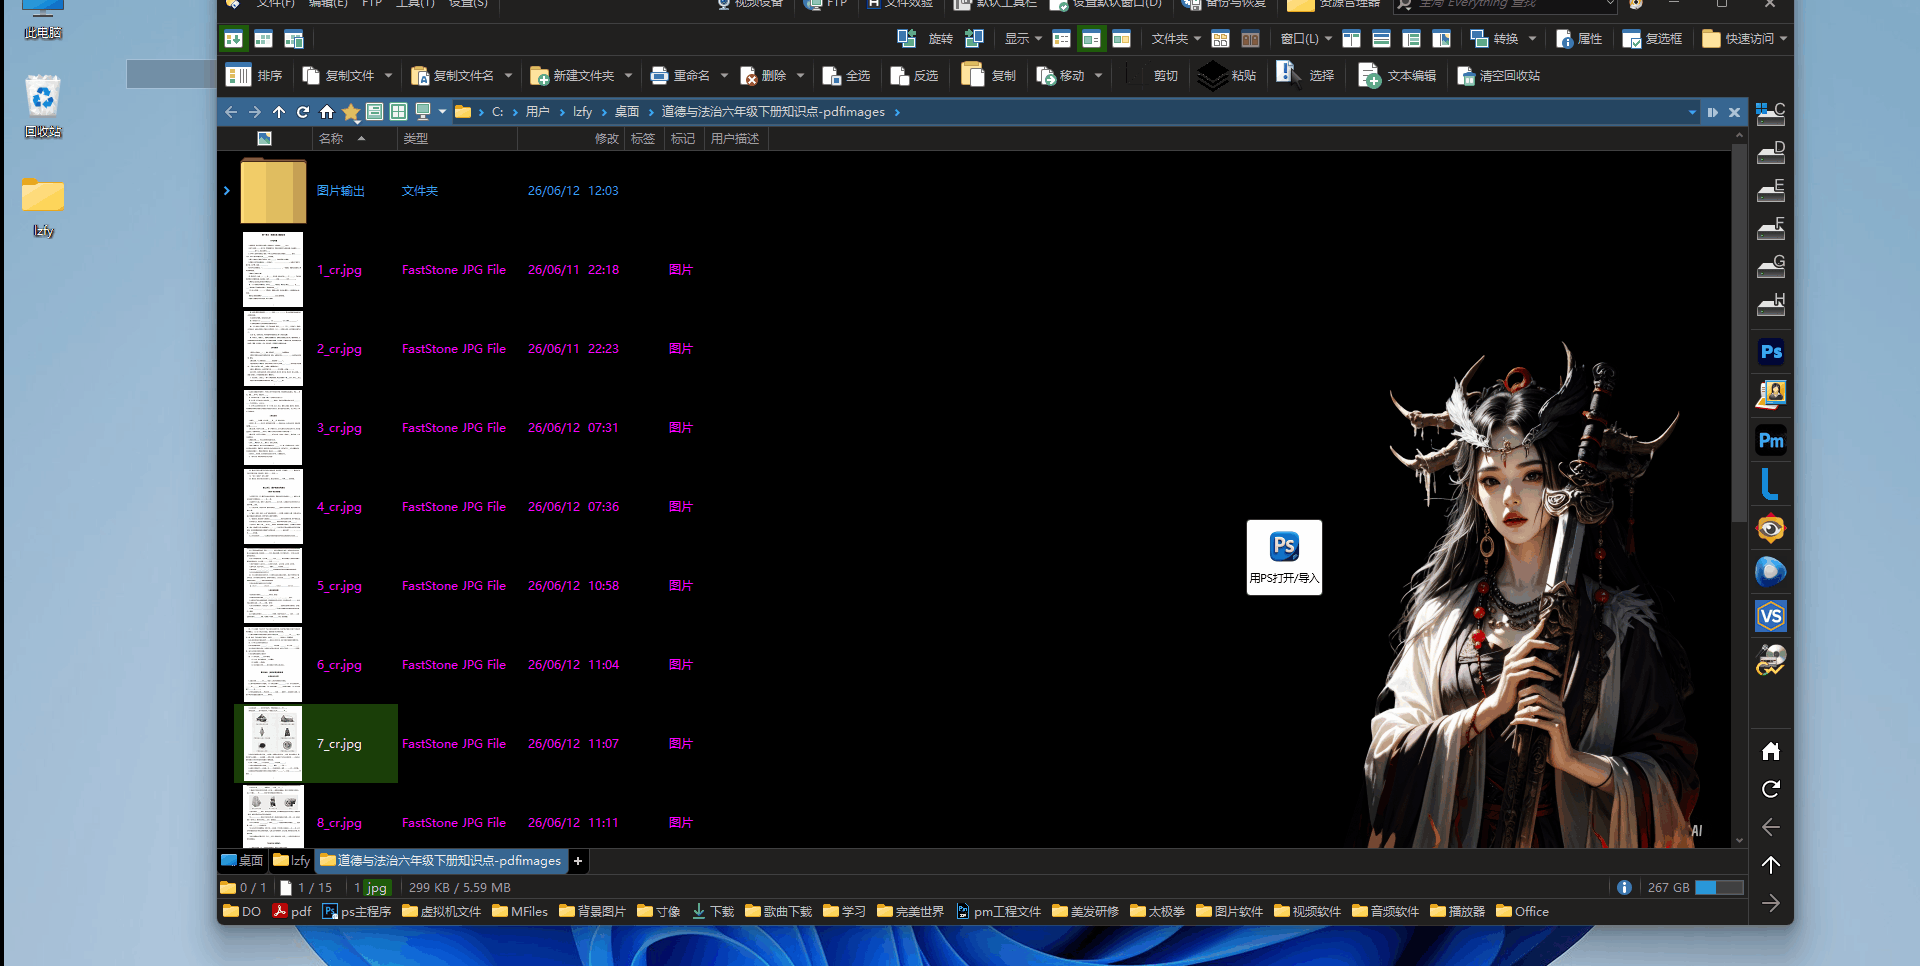Image resolution: width=1920 pixels, height=966 pixels.
Task: Select the 3_cr.jpg file name
Action: (x=340, y=428)
